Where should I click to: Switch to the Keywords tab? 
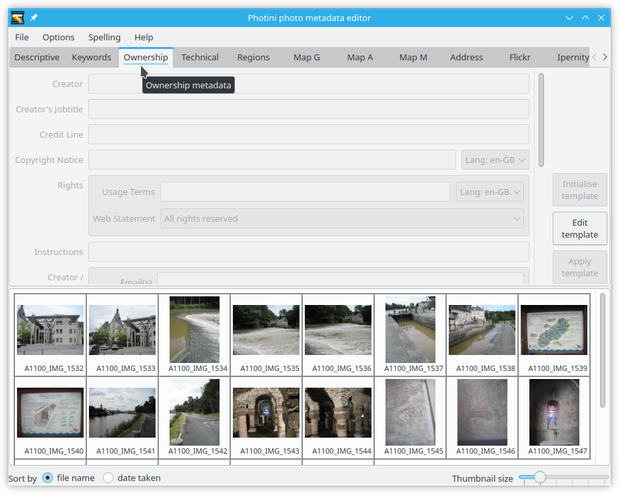[91, 57]
